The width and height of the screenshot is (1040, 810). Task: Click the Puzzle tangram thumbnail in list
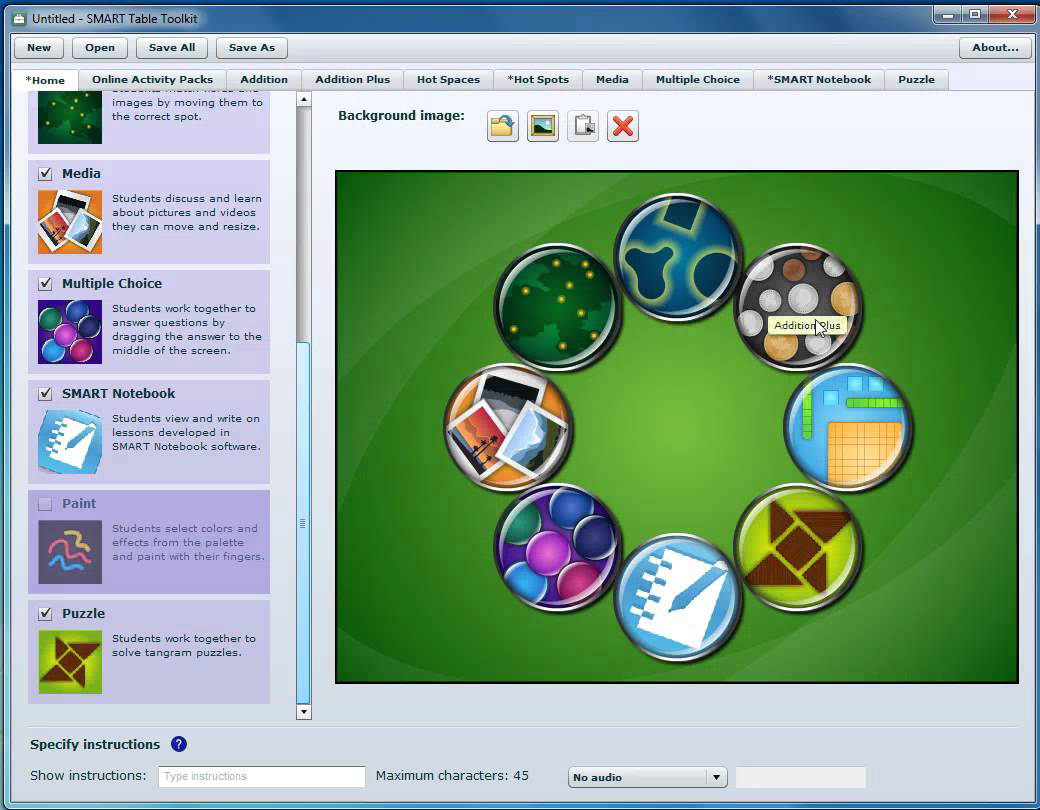click(x=70, y=662)
